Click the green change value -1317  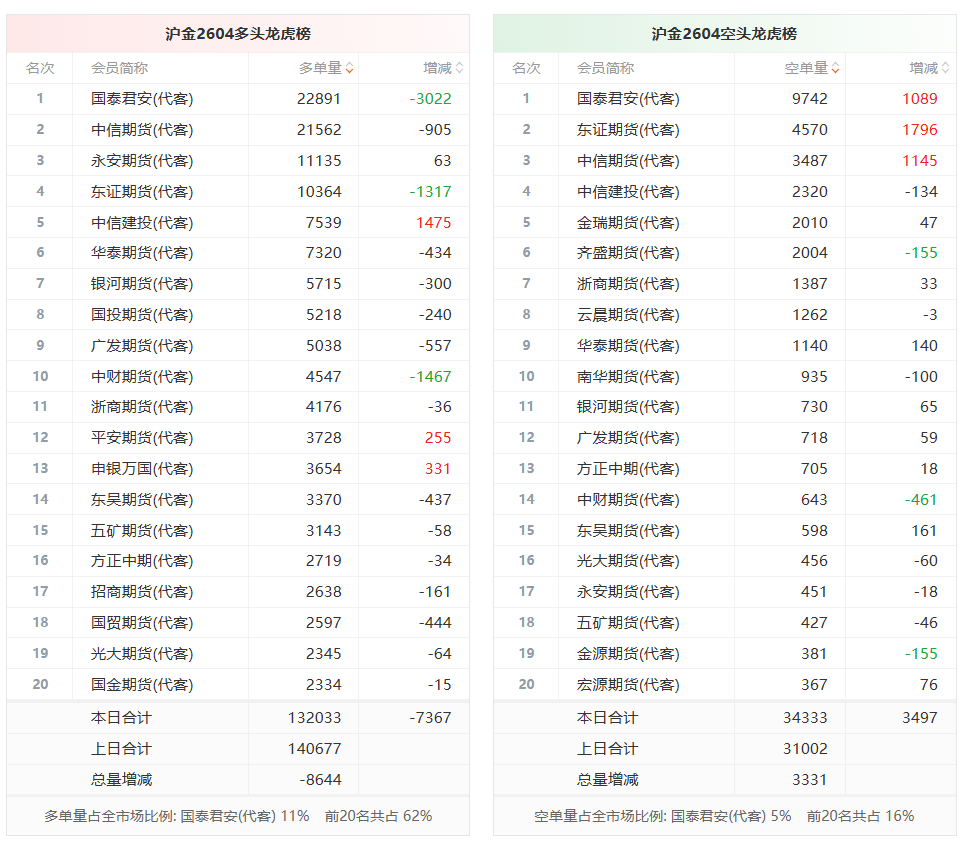pos(430,192)
